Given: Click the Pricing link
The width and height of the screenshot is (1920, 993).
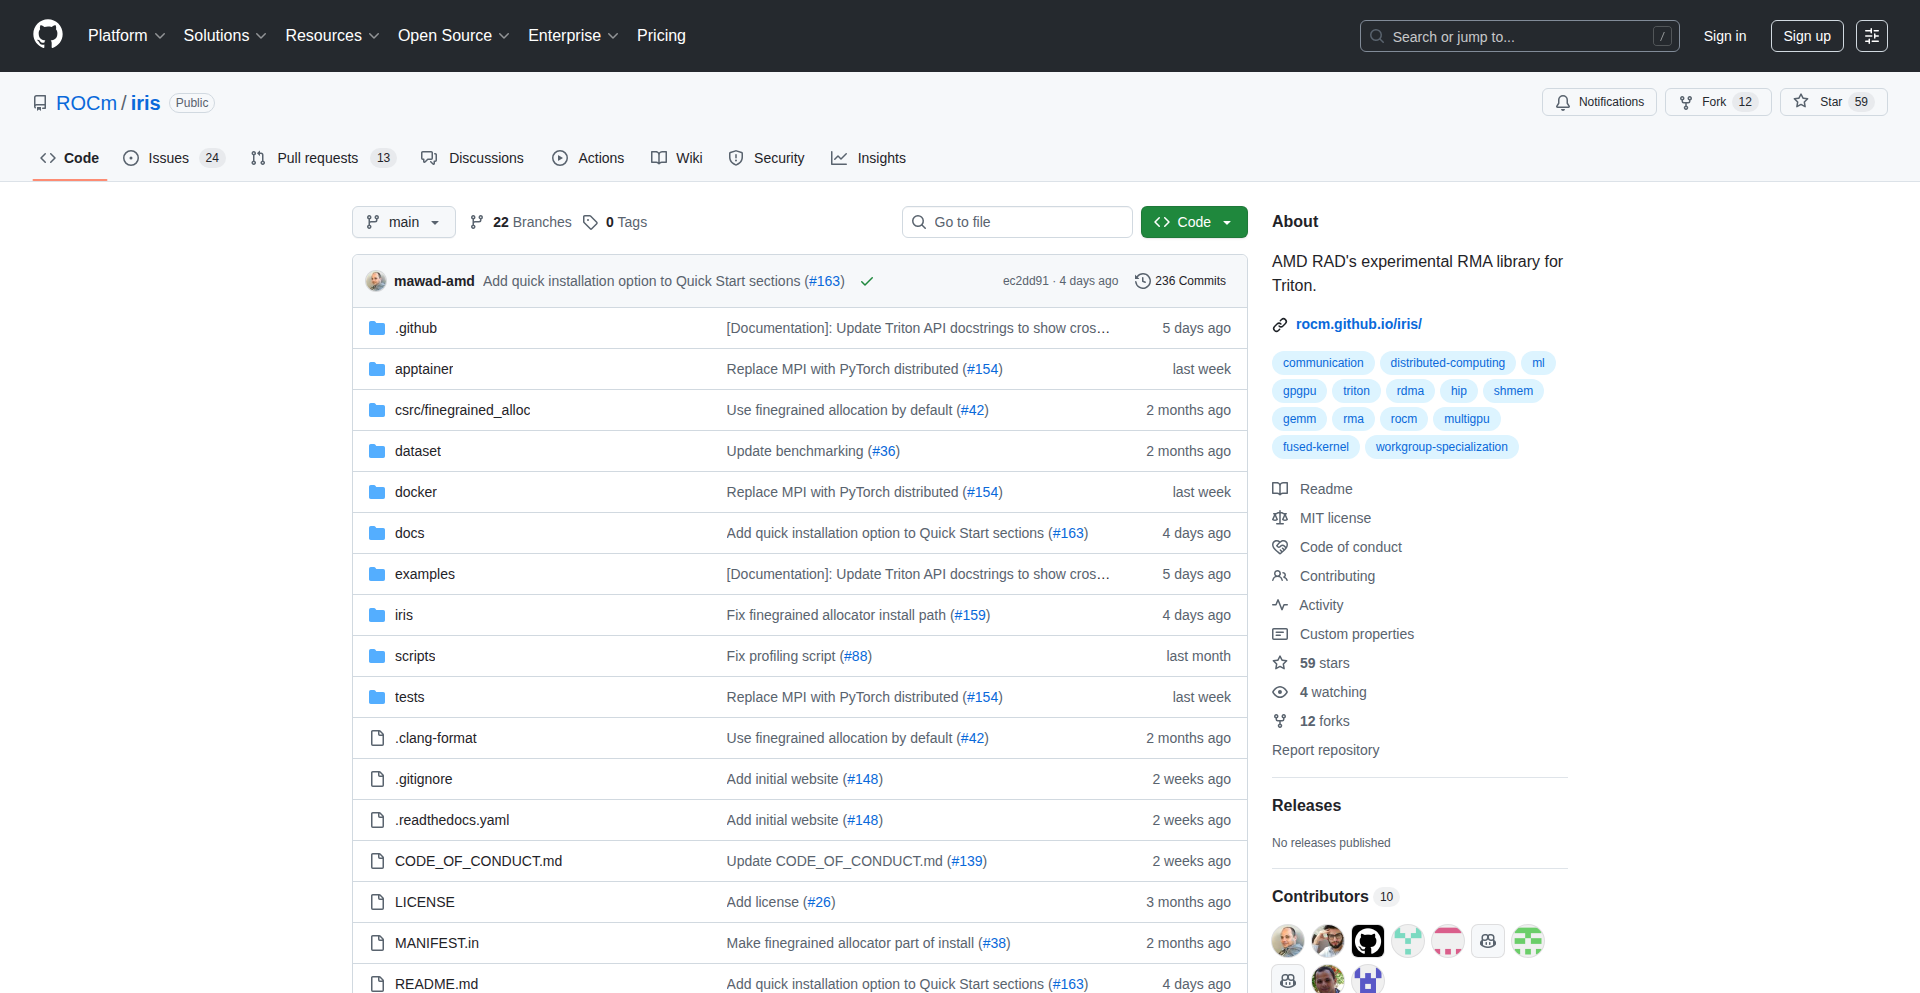Looking at the screenshot, I should click(x=661, y=36).
